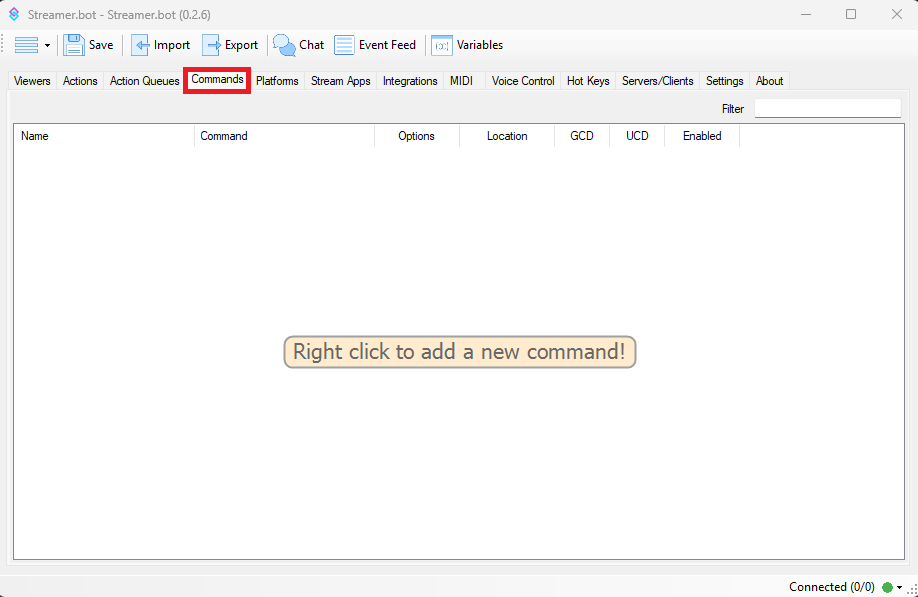The width and height of the screenshot is (918, 597).
Task: Go to the Platforms tab
Action: pos(277,81)
